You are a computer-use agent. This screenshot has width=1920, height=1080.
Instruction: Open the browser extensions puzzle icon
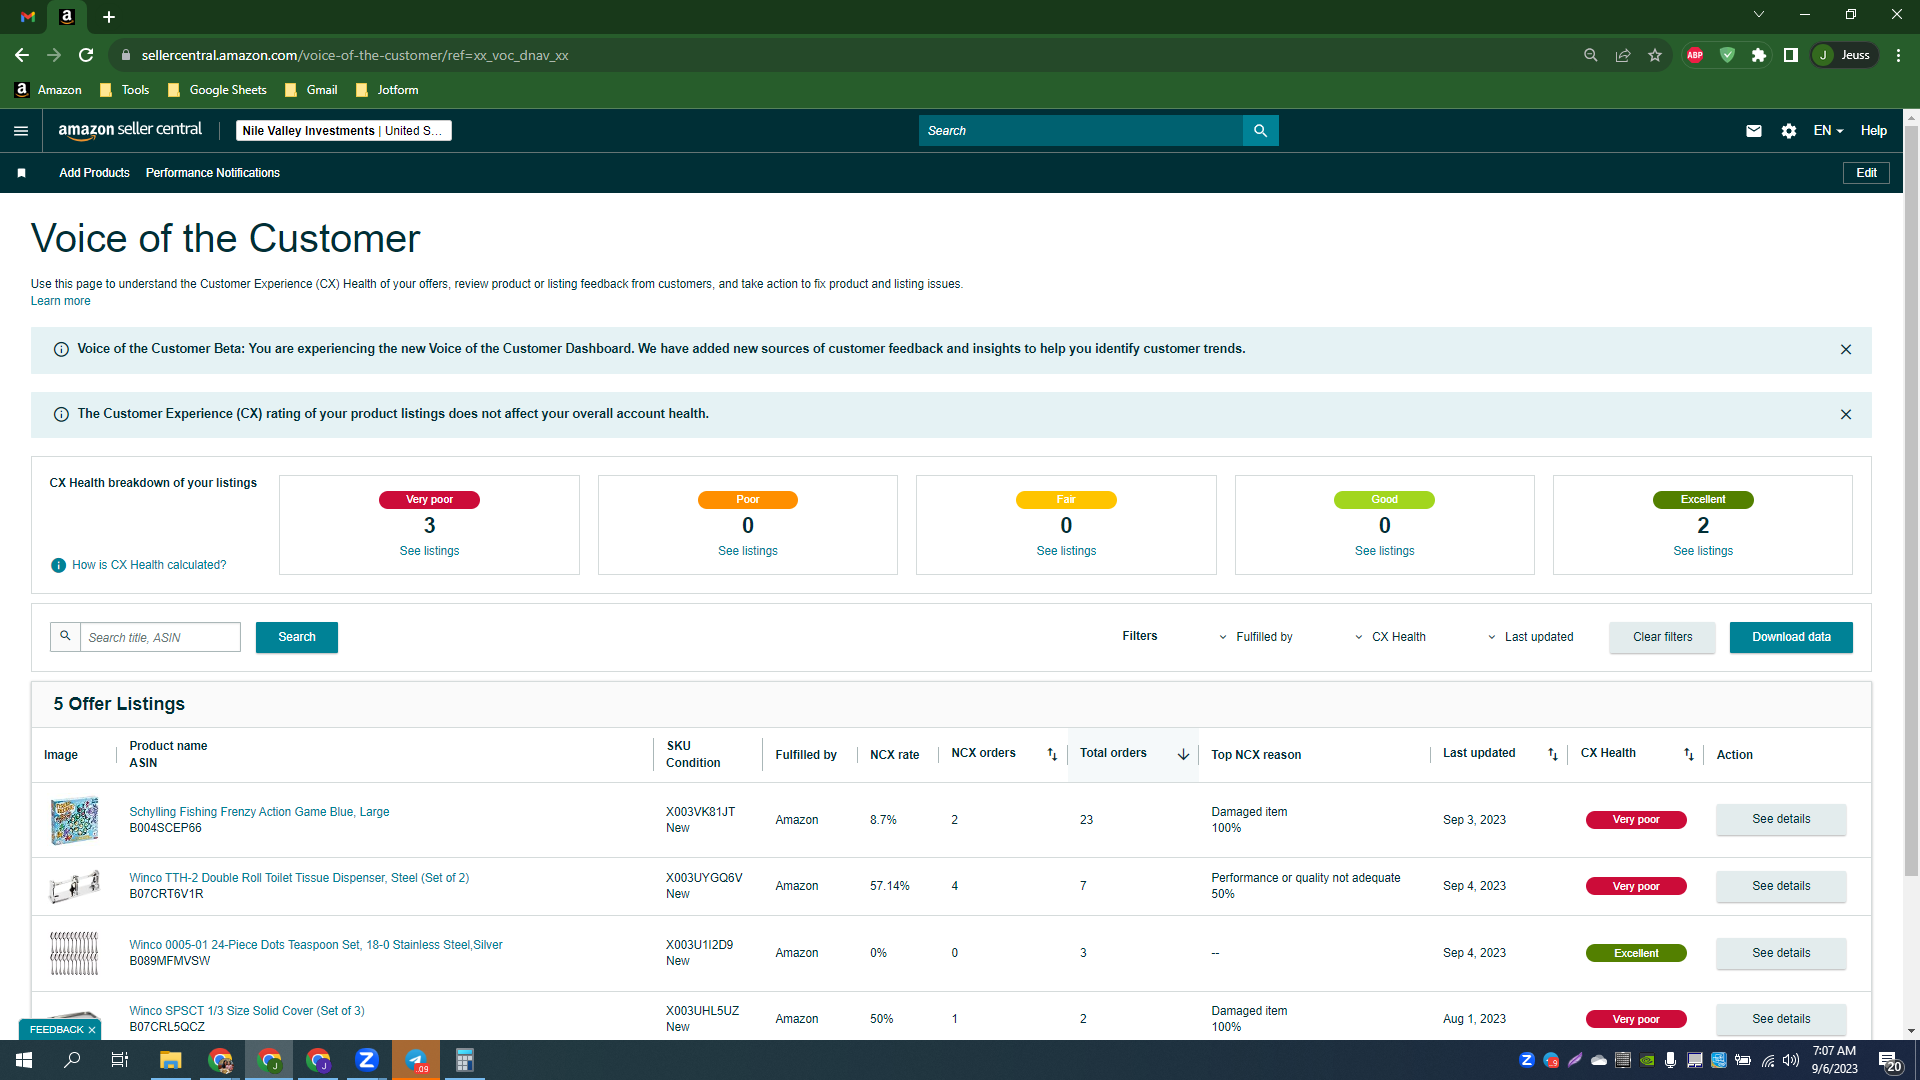pos(1759,55)
